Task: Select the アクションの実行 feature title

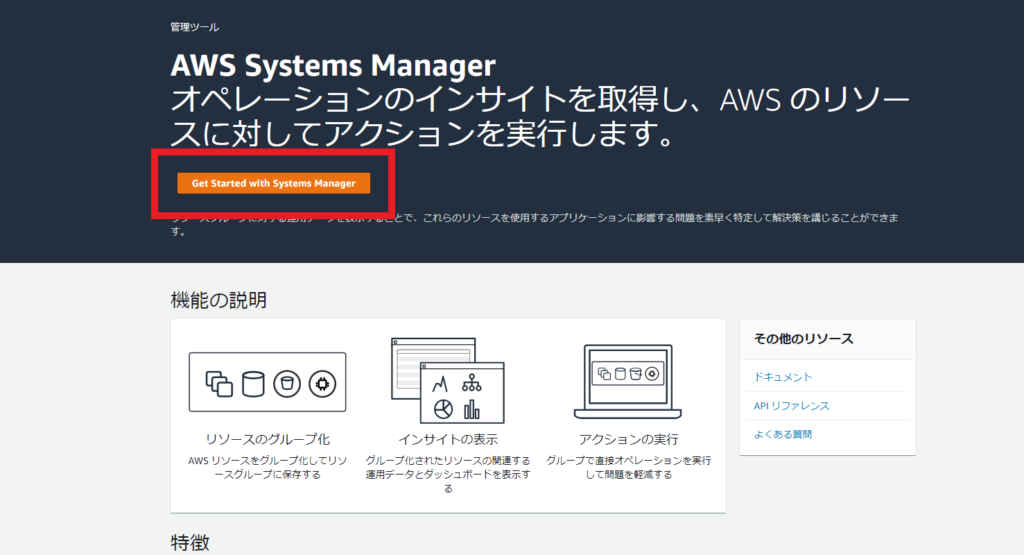Action: click(x=628, y=439)
